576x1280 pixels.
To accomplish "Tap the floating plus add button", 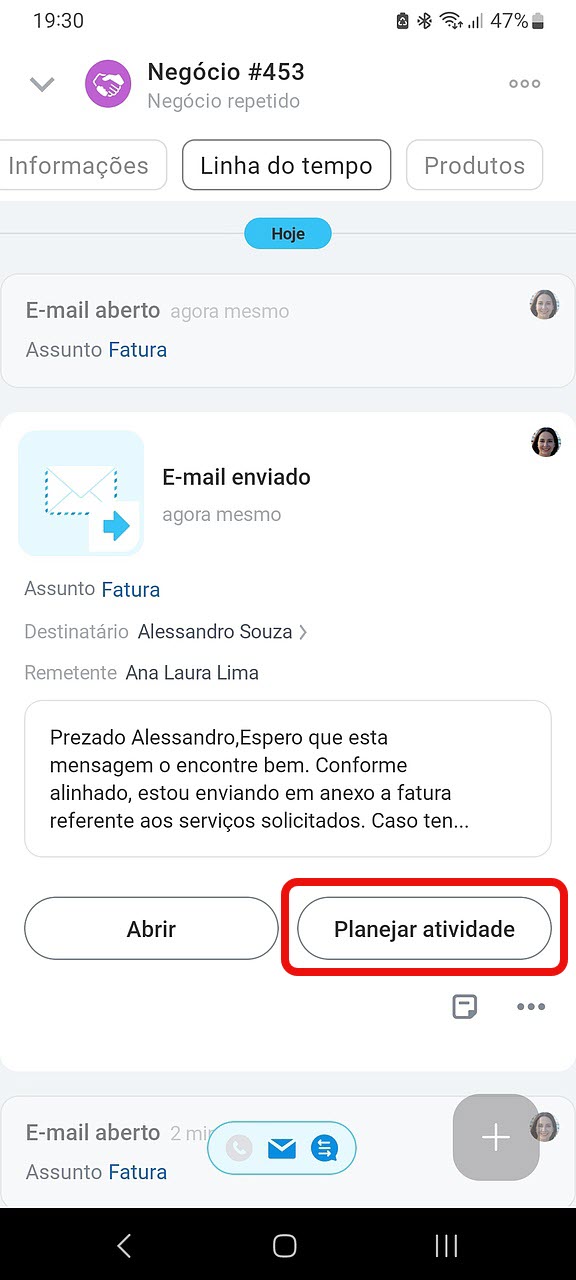I will coord(496,1137).
